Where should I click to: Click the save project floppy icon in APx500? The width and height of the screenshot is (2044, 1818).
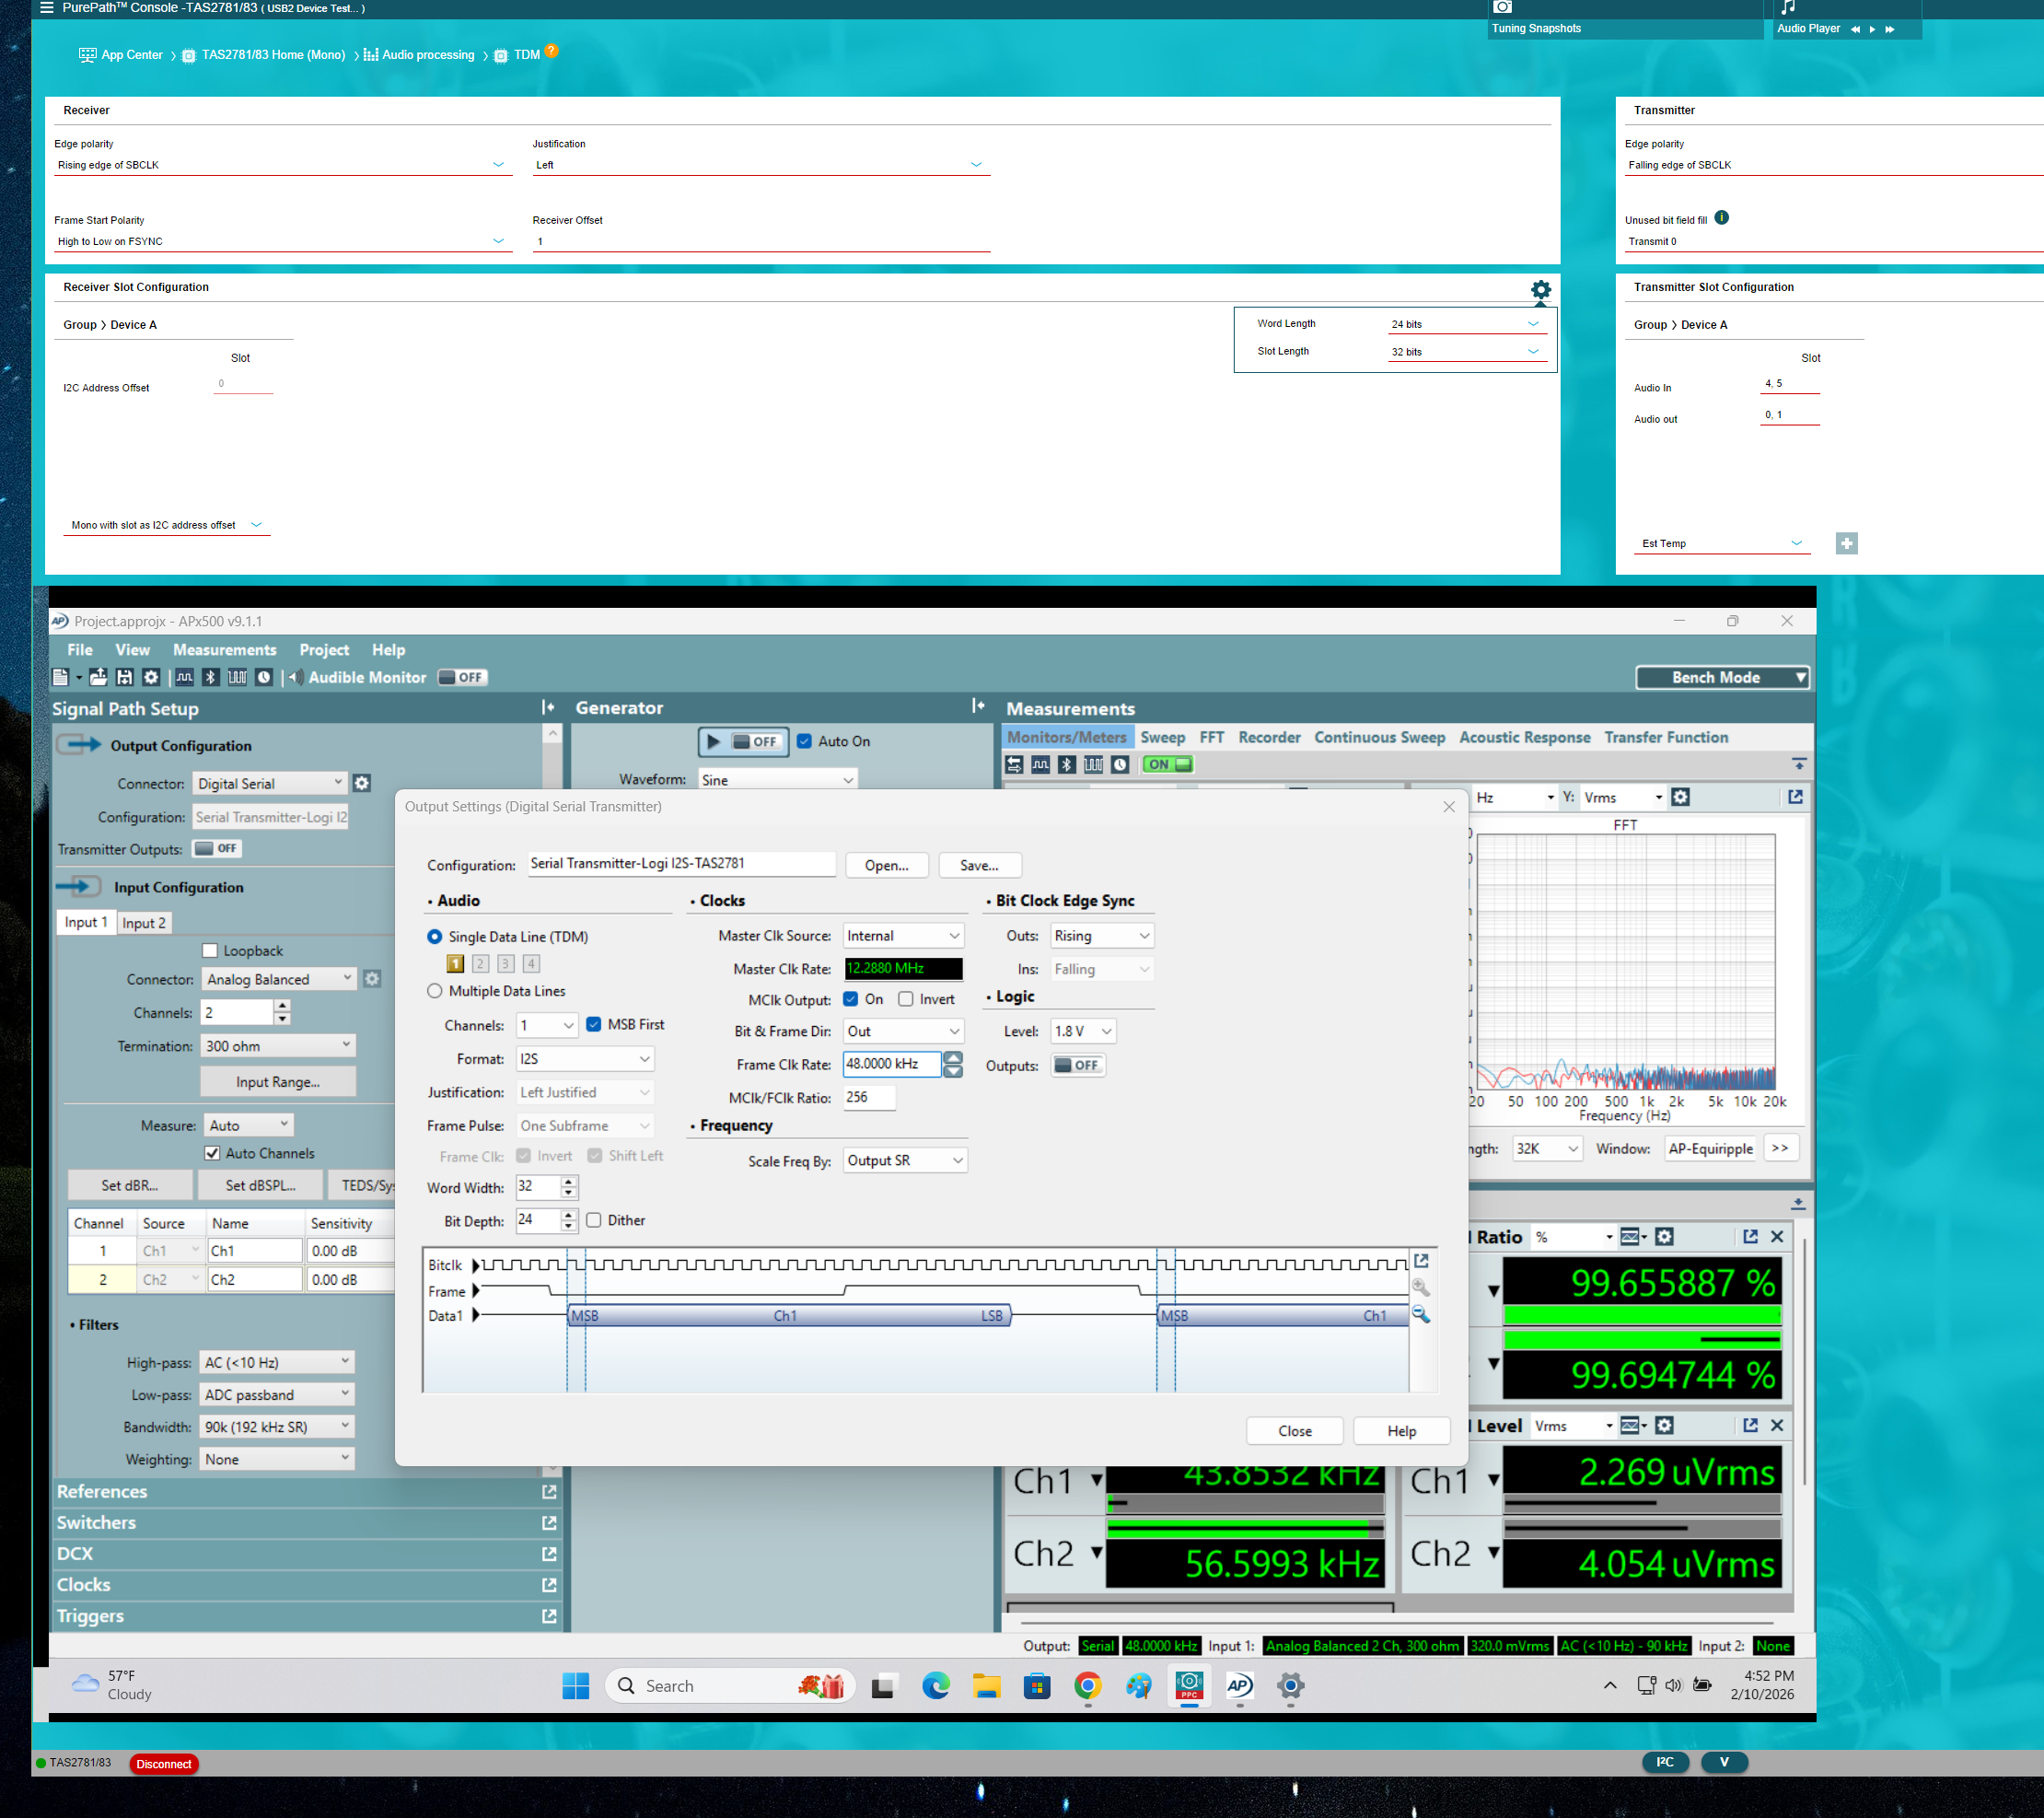pos(124,677)
